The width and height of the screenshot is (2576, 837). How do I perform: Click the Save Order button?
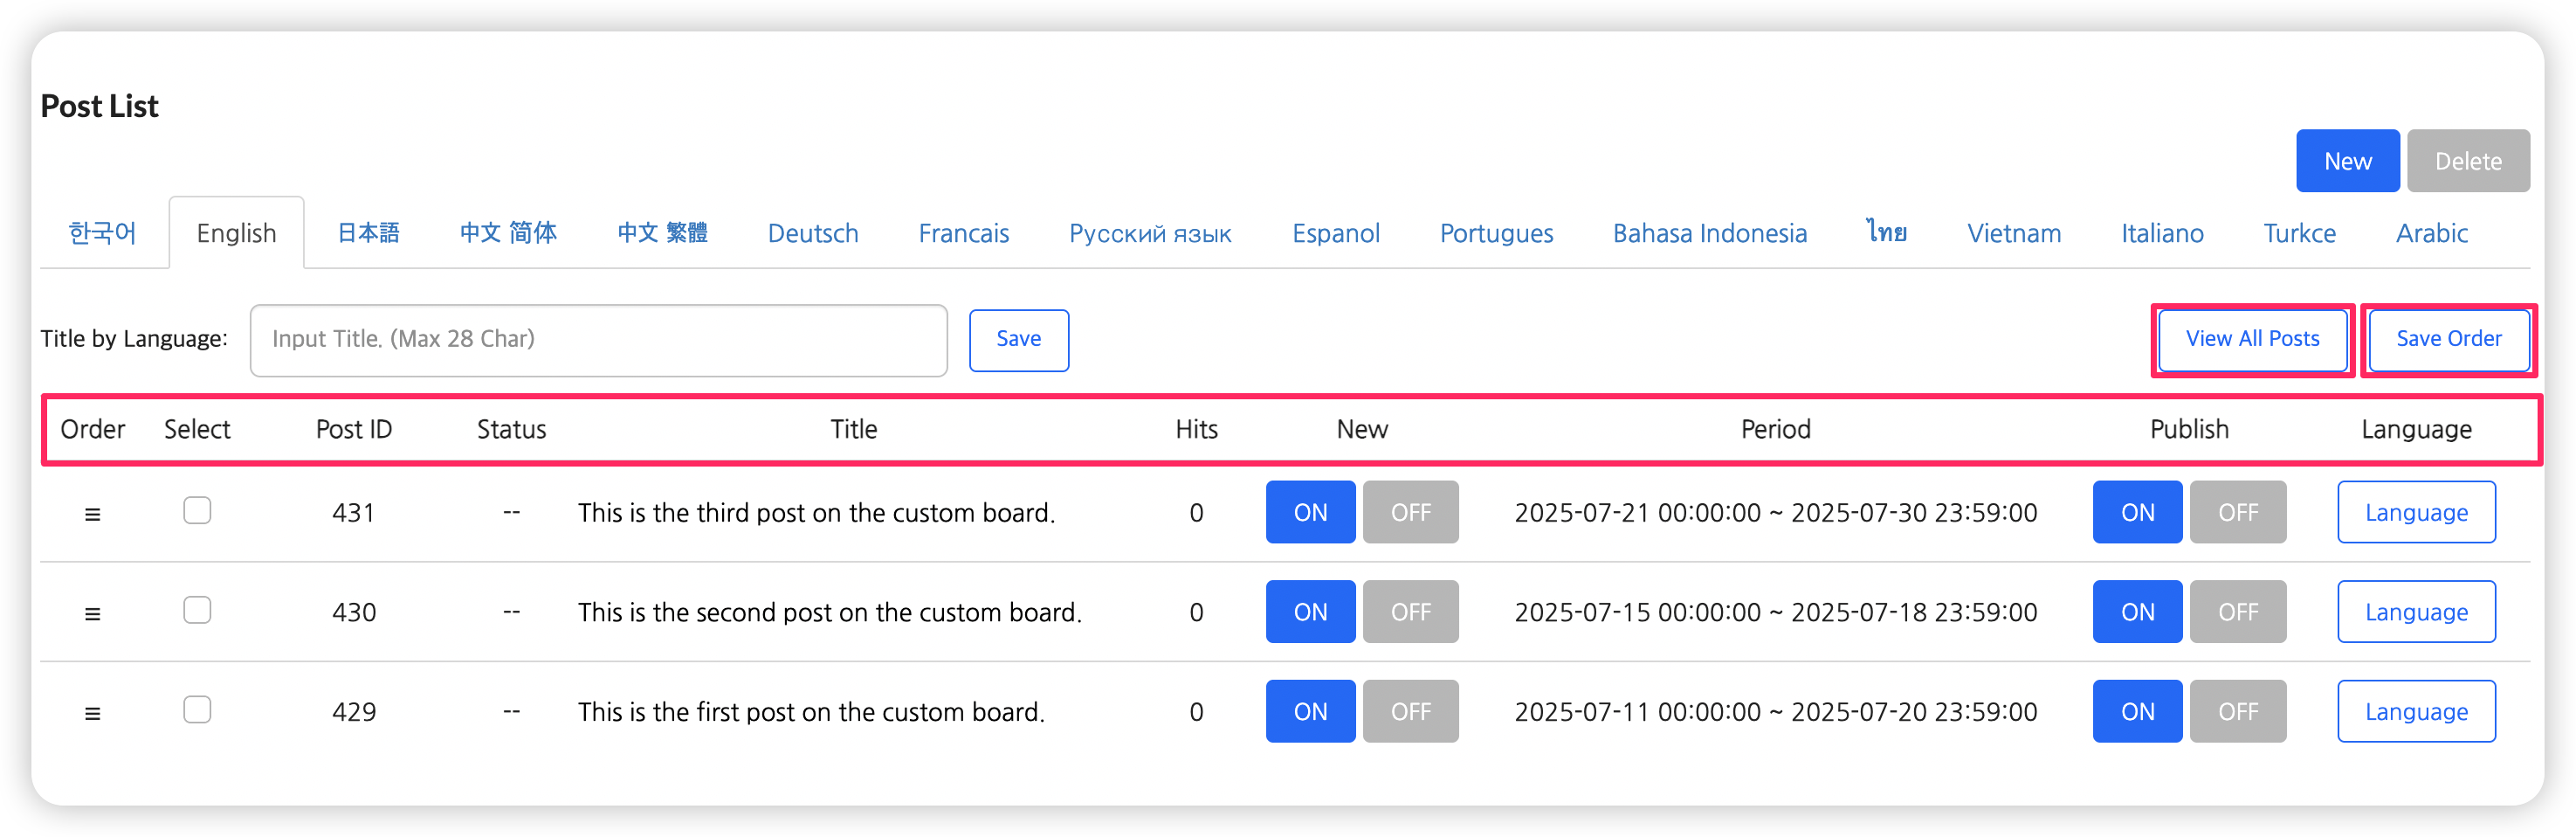tap(2448, 339)
